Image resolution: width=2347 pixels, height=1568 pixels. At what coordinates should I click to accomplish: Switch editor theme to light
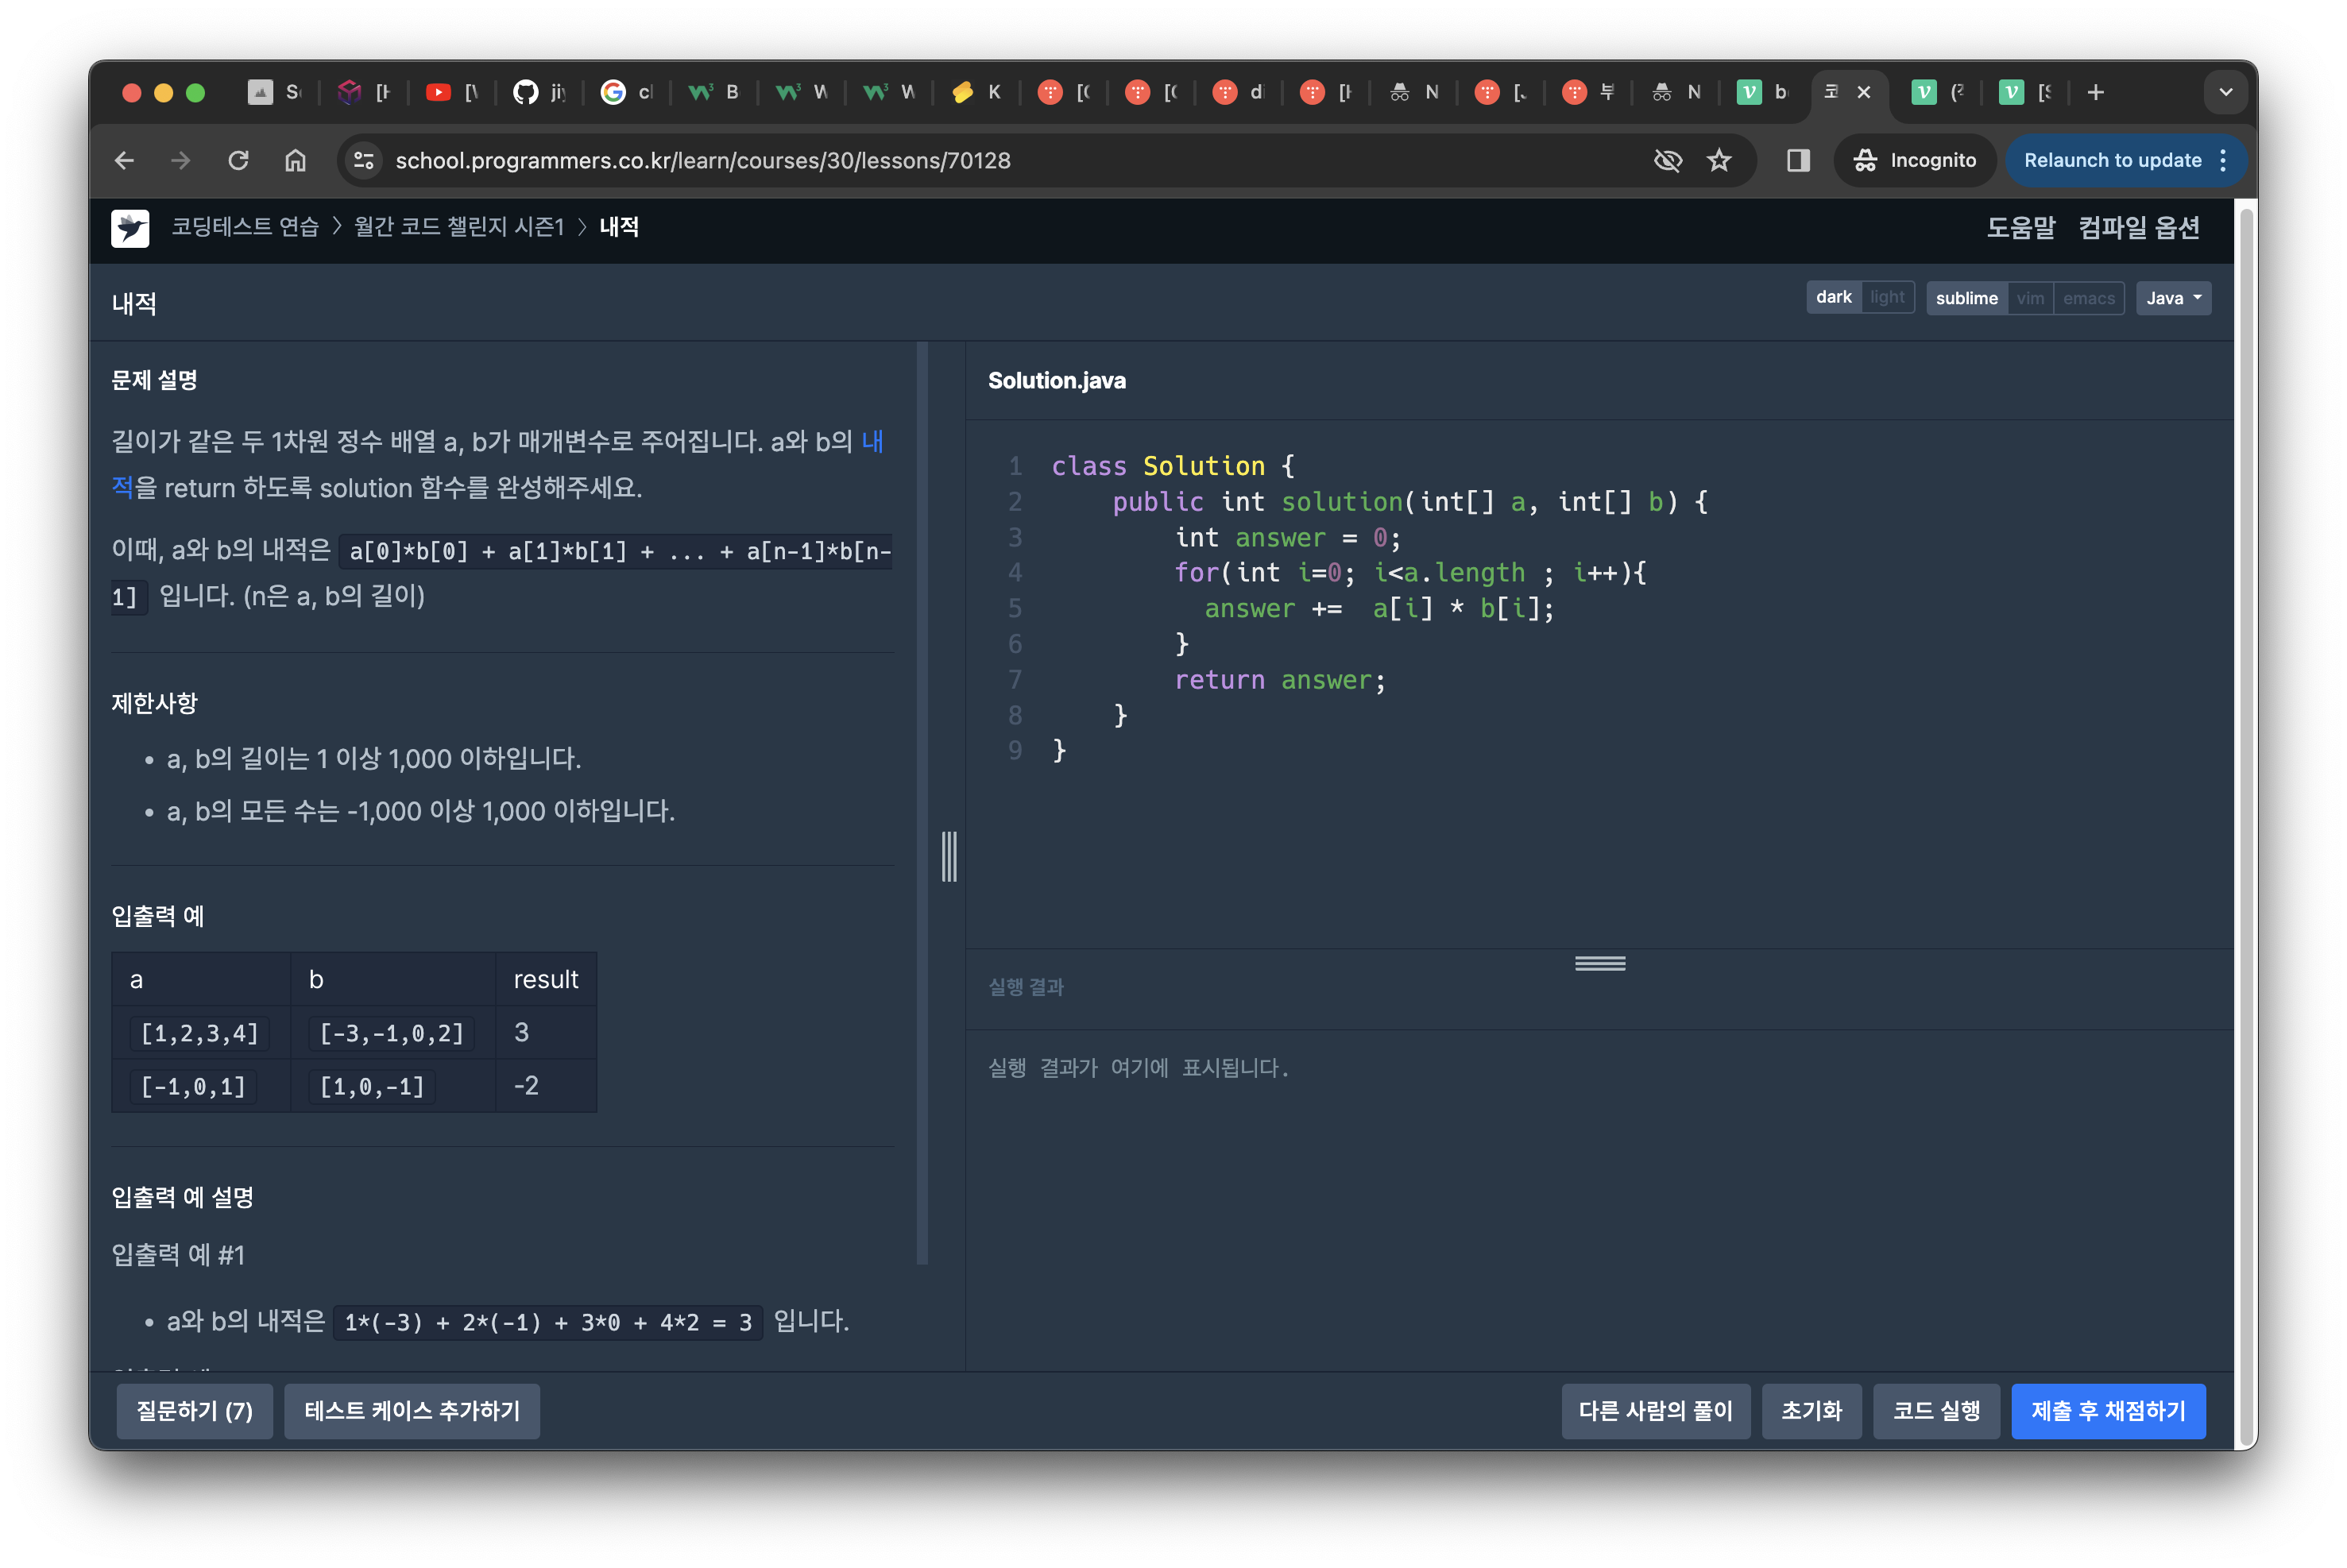(1887, 297)
